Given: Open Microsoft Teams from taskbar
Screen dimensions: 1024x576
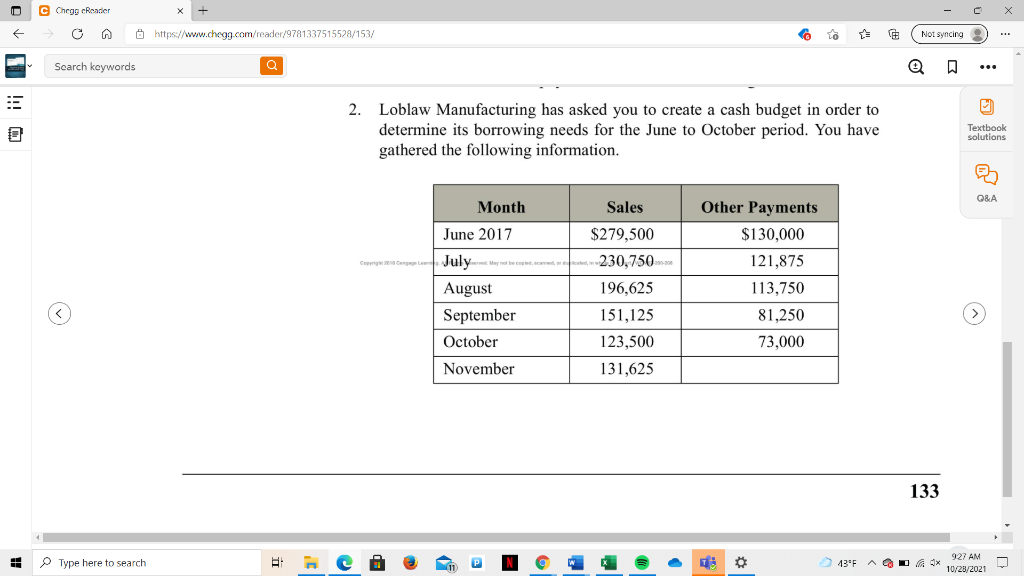Looking at the screenshot, I should pos(708,562).
